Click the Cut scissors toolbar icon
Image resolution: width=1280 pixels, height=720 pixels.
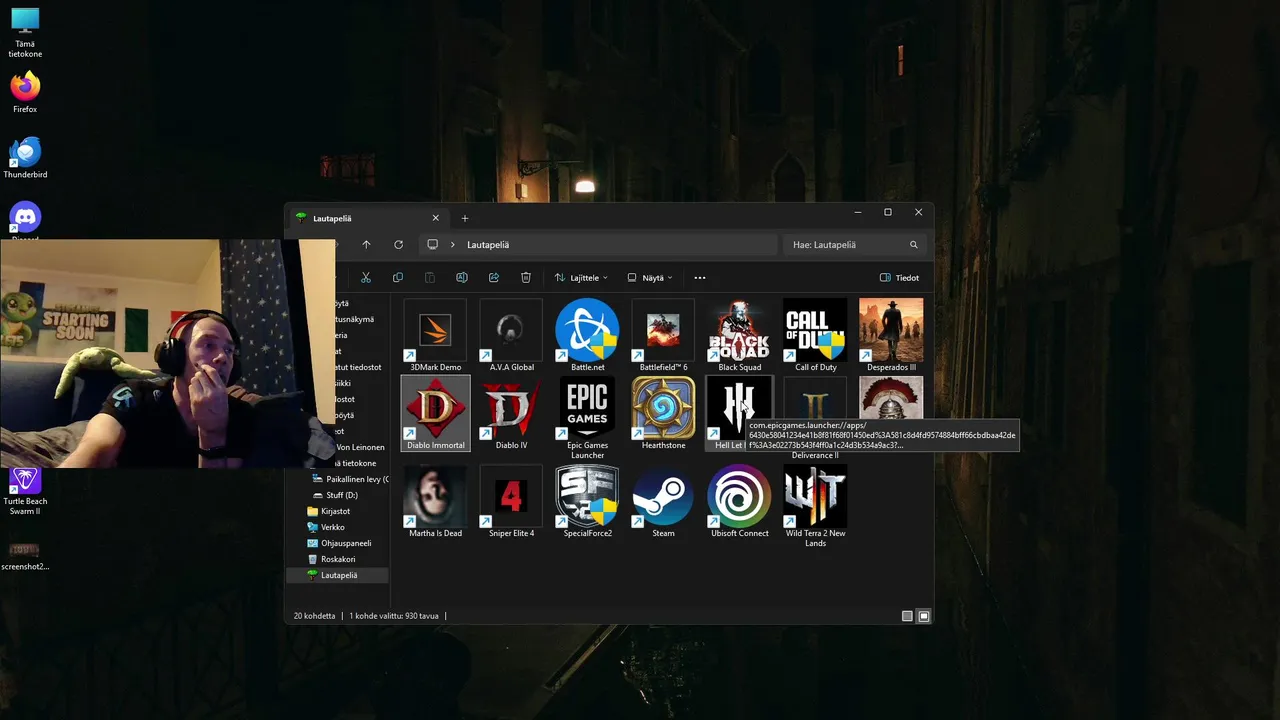[x=366, y=277]
